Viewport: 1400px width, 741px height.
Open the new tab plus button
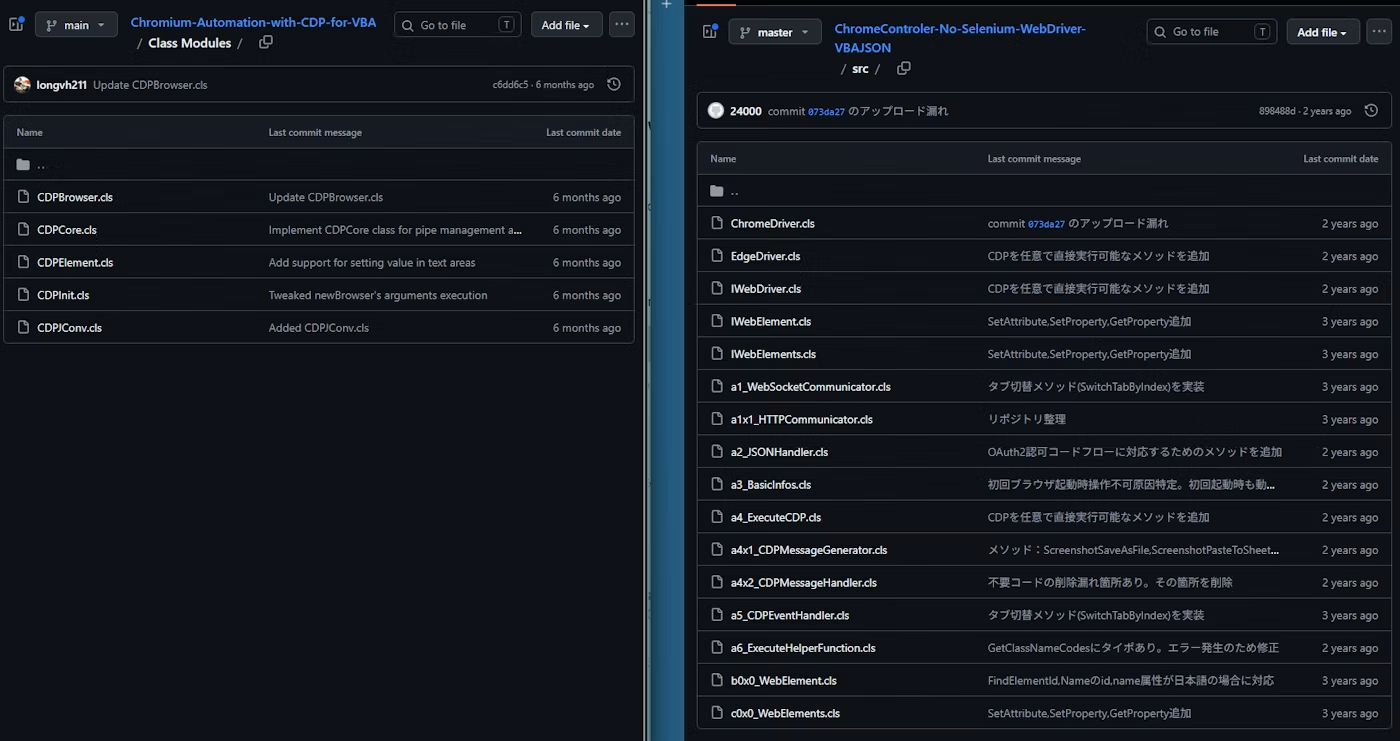(x=667, y=5)
